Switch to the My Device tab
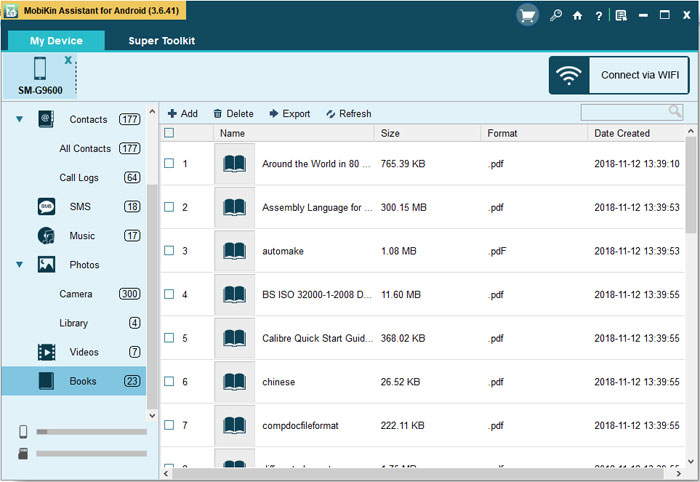Viewport: 700px width, 482px height. pyautogui.click(x=56, y=41)
